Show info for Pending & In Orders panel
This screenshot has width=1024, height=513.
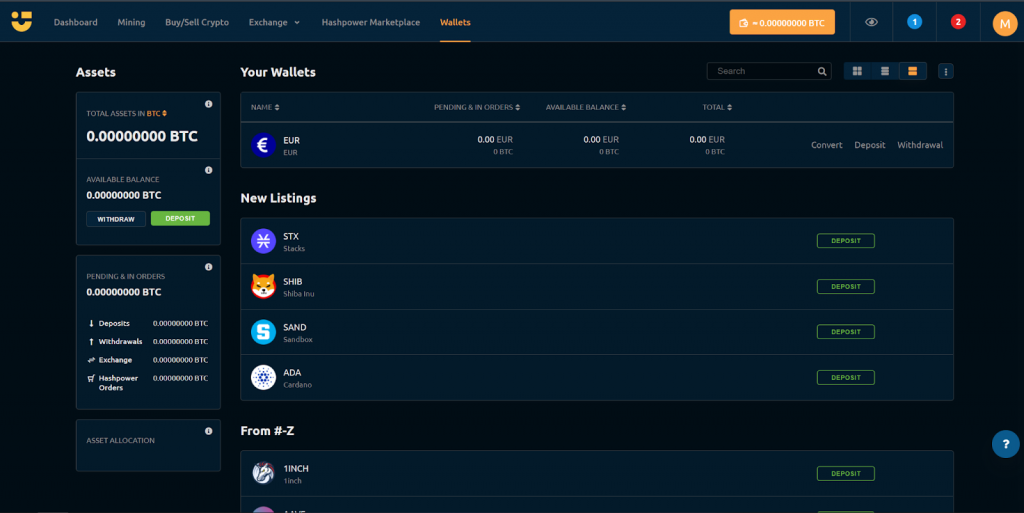point(208,267)
